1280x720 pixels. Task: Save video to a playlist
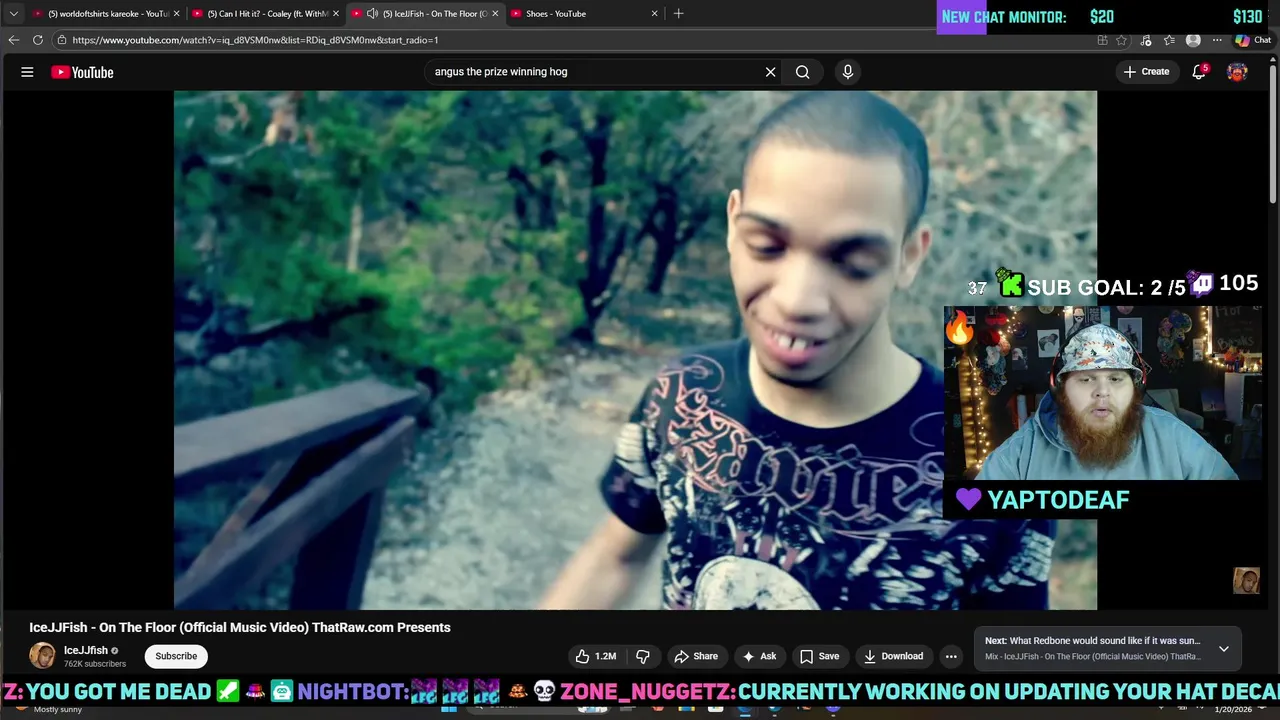(819, 656)
